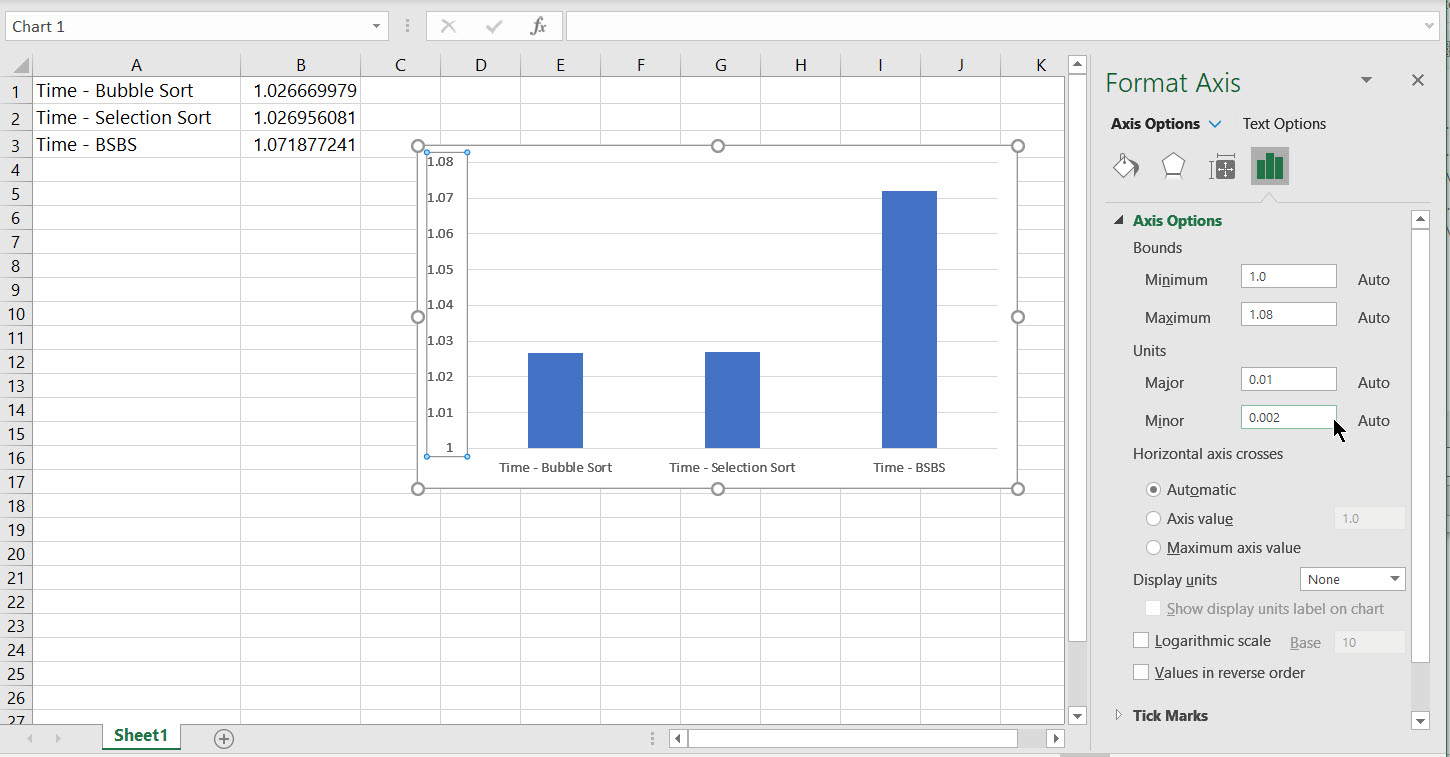1450x757 pixels.
Task: Expand the formula bar dropdown arrow
Action: point(1431,26)
